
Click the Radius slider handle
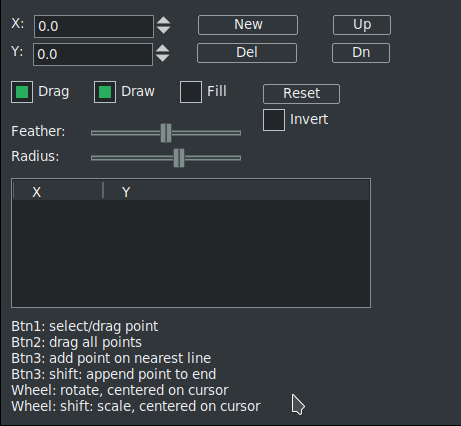pyautogui.click(x=179, y=158)
